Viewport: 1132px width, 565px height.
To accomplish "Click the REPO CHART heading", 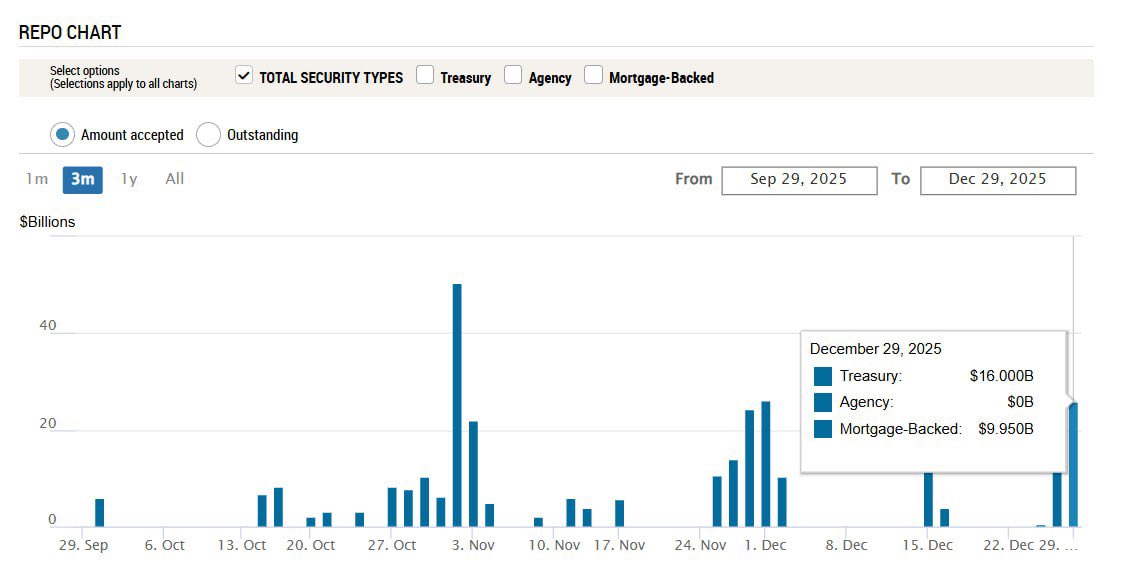I will click(x=70, y=32).
